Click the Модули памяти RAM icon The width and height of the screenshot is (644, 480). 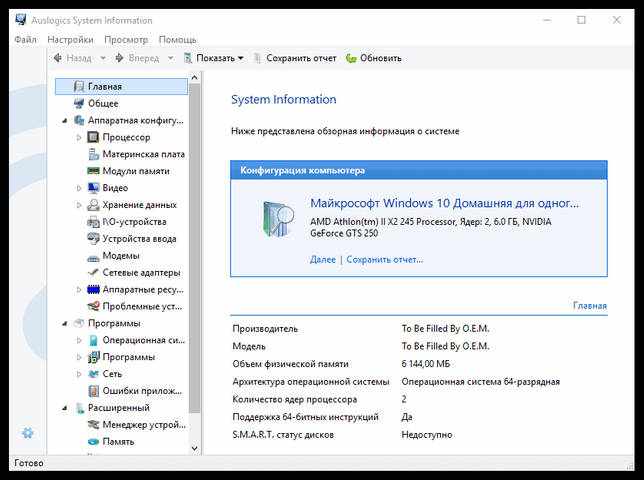tap(93, 171)
